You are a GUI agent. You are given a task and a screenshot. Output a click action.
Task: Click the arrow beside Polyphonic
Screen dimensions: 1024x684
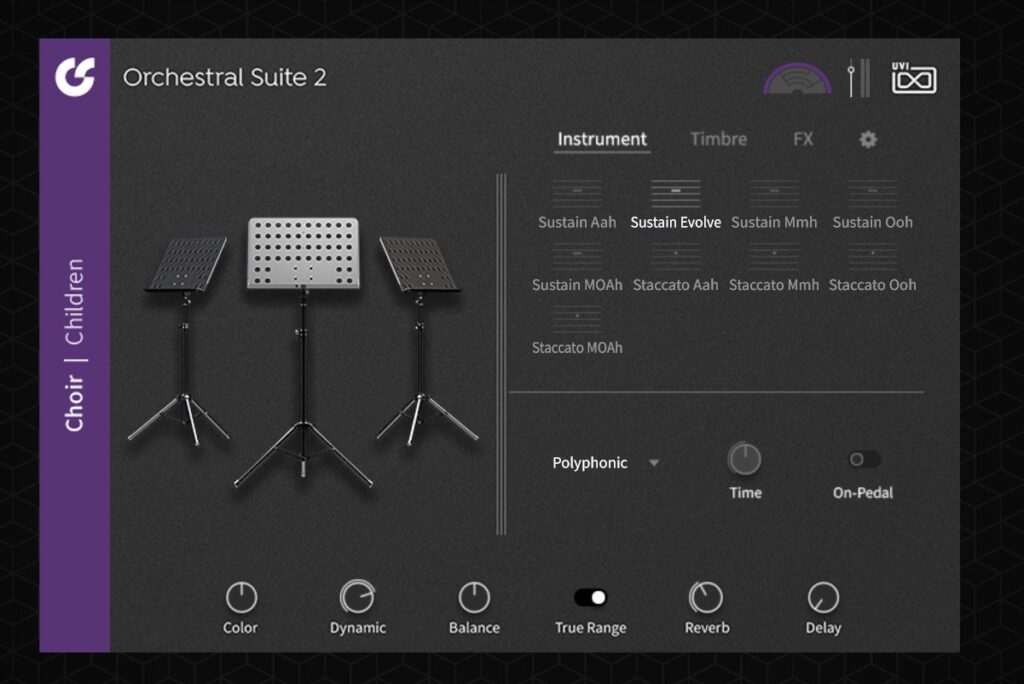click(654, 463)
